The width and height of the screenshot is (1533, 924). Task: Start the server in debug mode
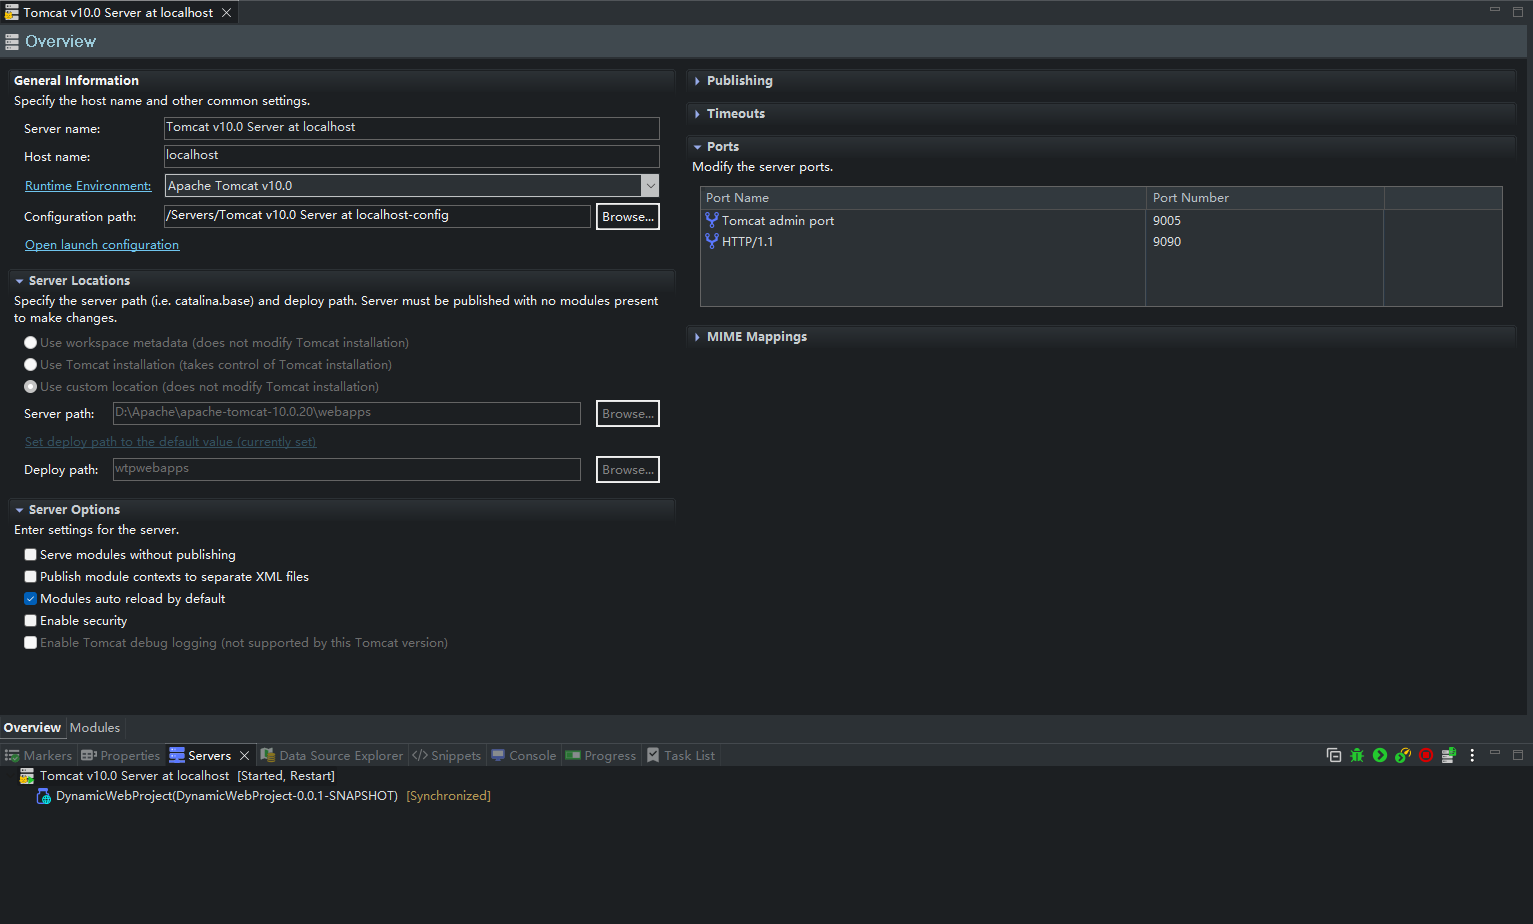coord(1357,755)
